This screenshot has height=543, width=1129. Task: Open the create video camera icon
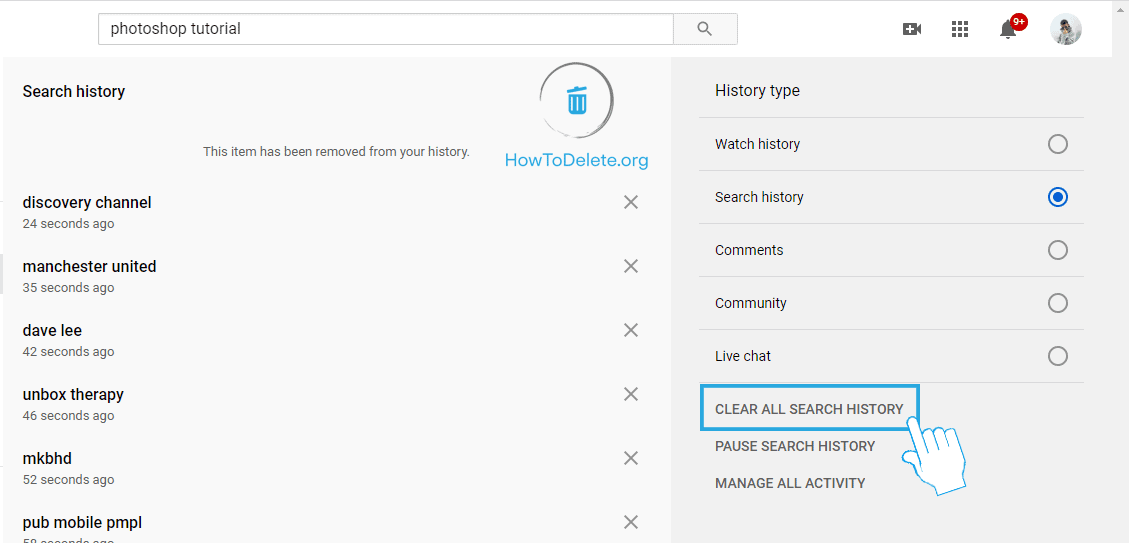tap(911, 29)
